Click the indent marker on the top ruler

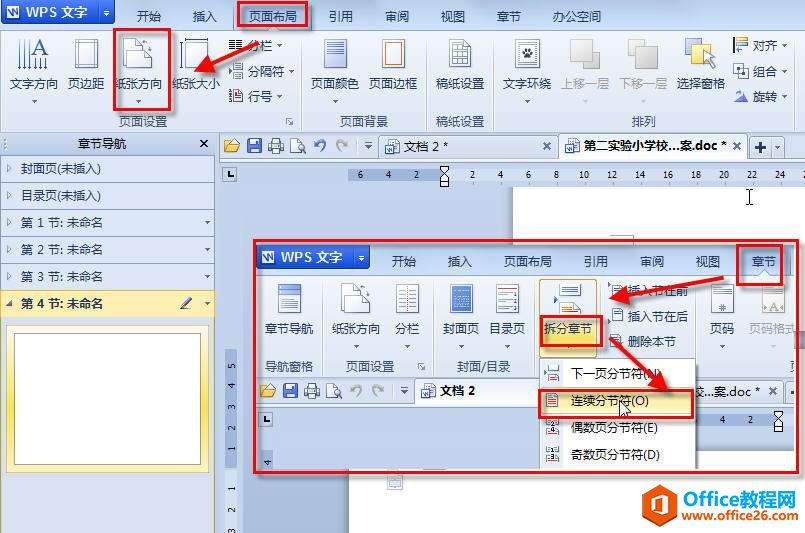(445, 176)
